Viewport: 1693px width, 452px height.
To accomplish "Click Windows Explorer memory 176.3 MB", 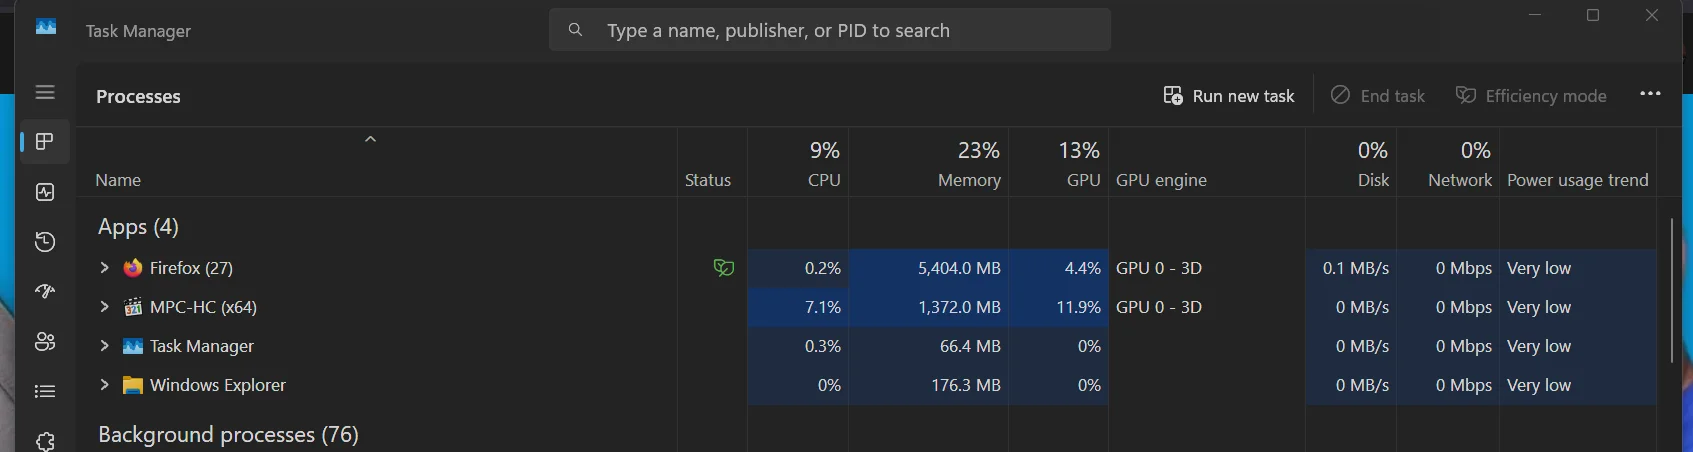I will pyautogui.click(x=966, y=385).
